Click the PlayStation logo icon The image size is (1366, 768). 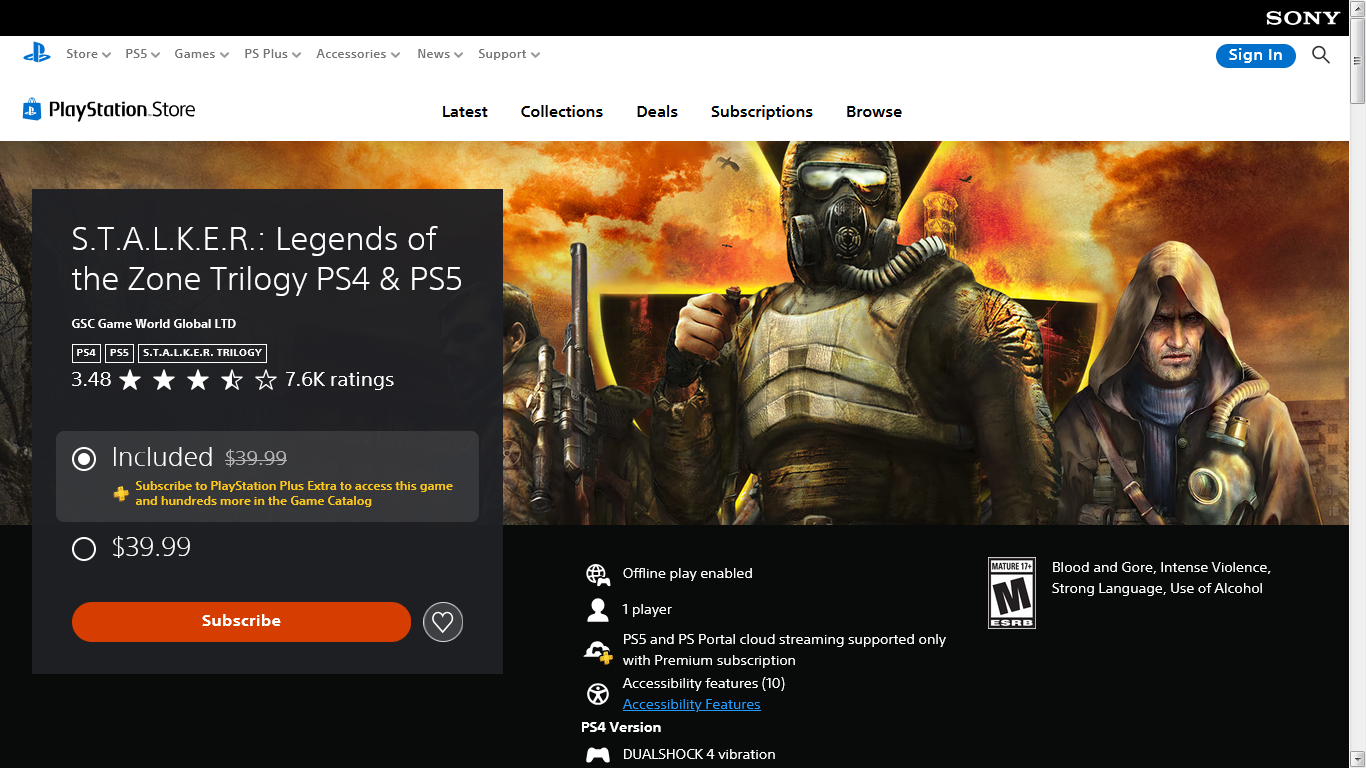(37, 54)
